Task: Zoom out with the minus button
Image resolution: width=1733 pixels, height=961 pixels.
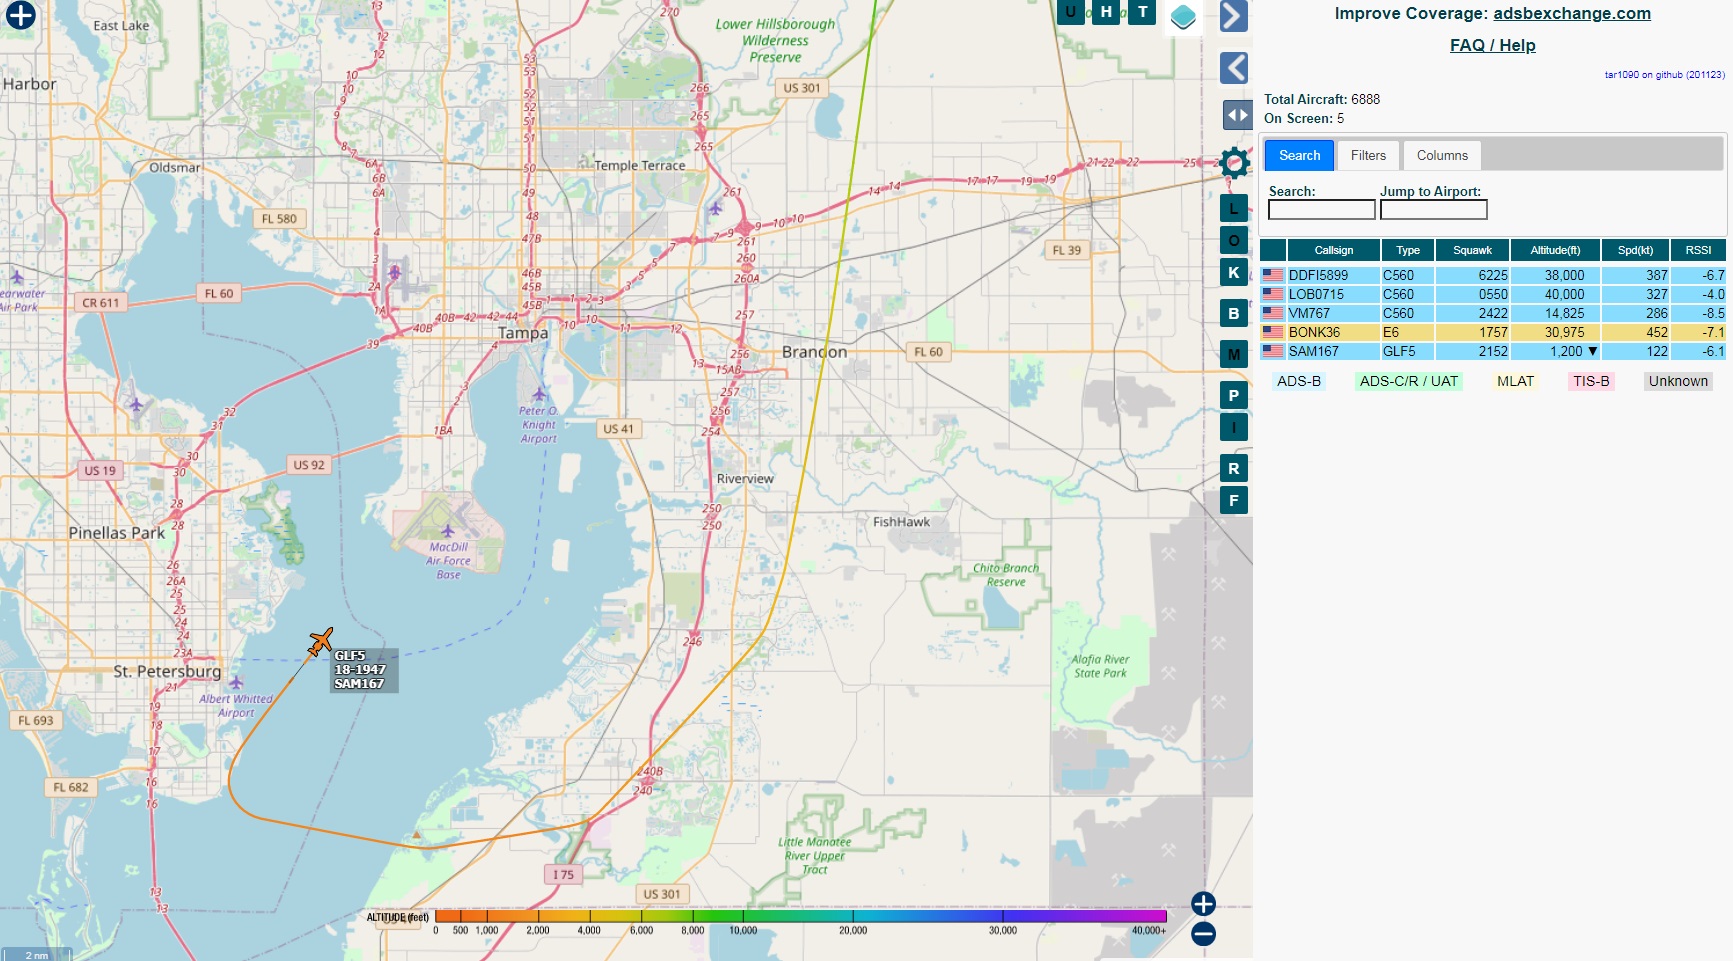Action: (x=1203, y=934)
